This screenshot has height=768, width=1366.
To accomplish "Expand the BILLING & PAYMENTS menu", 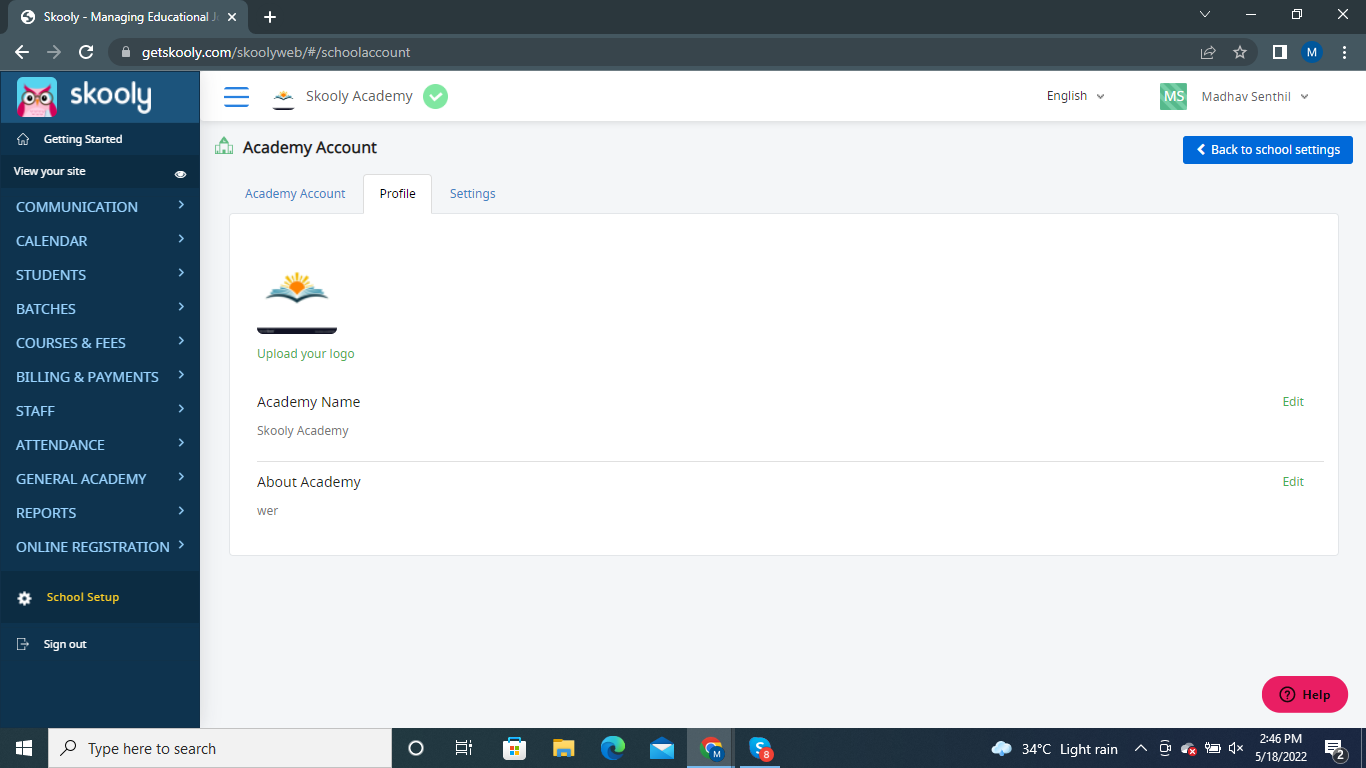I will 100,377.
